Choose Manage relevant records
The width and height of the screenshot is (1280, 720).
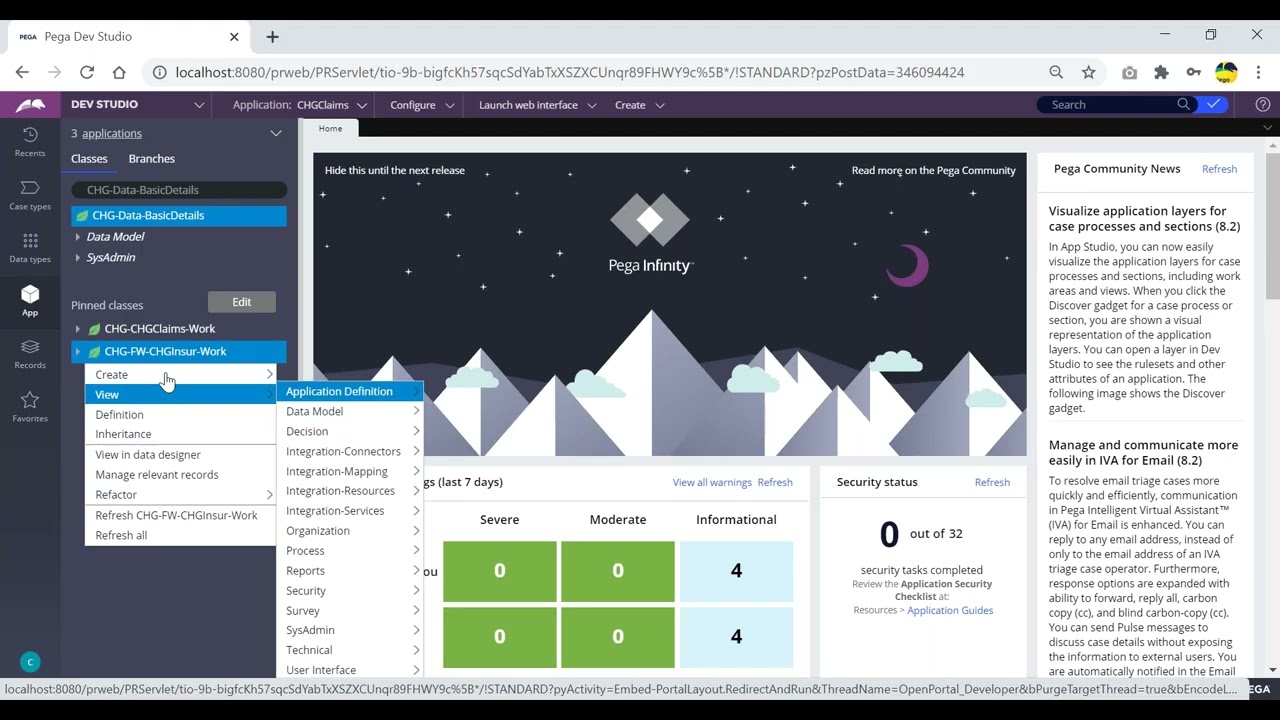180,475
